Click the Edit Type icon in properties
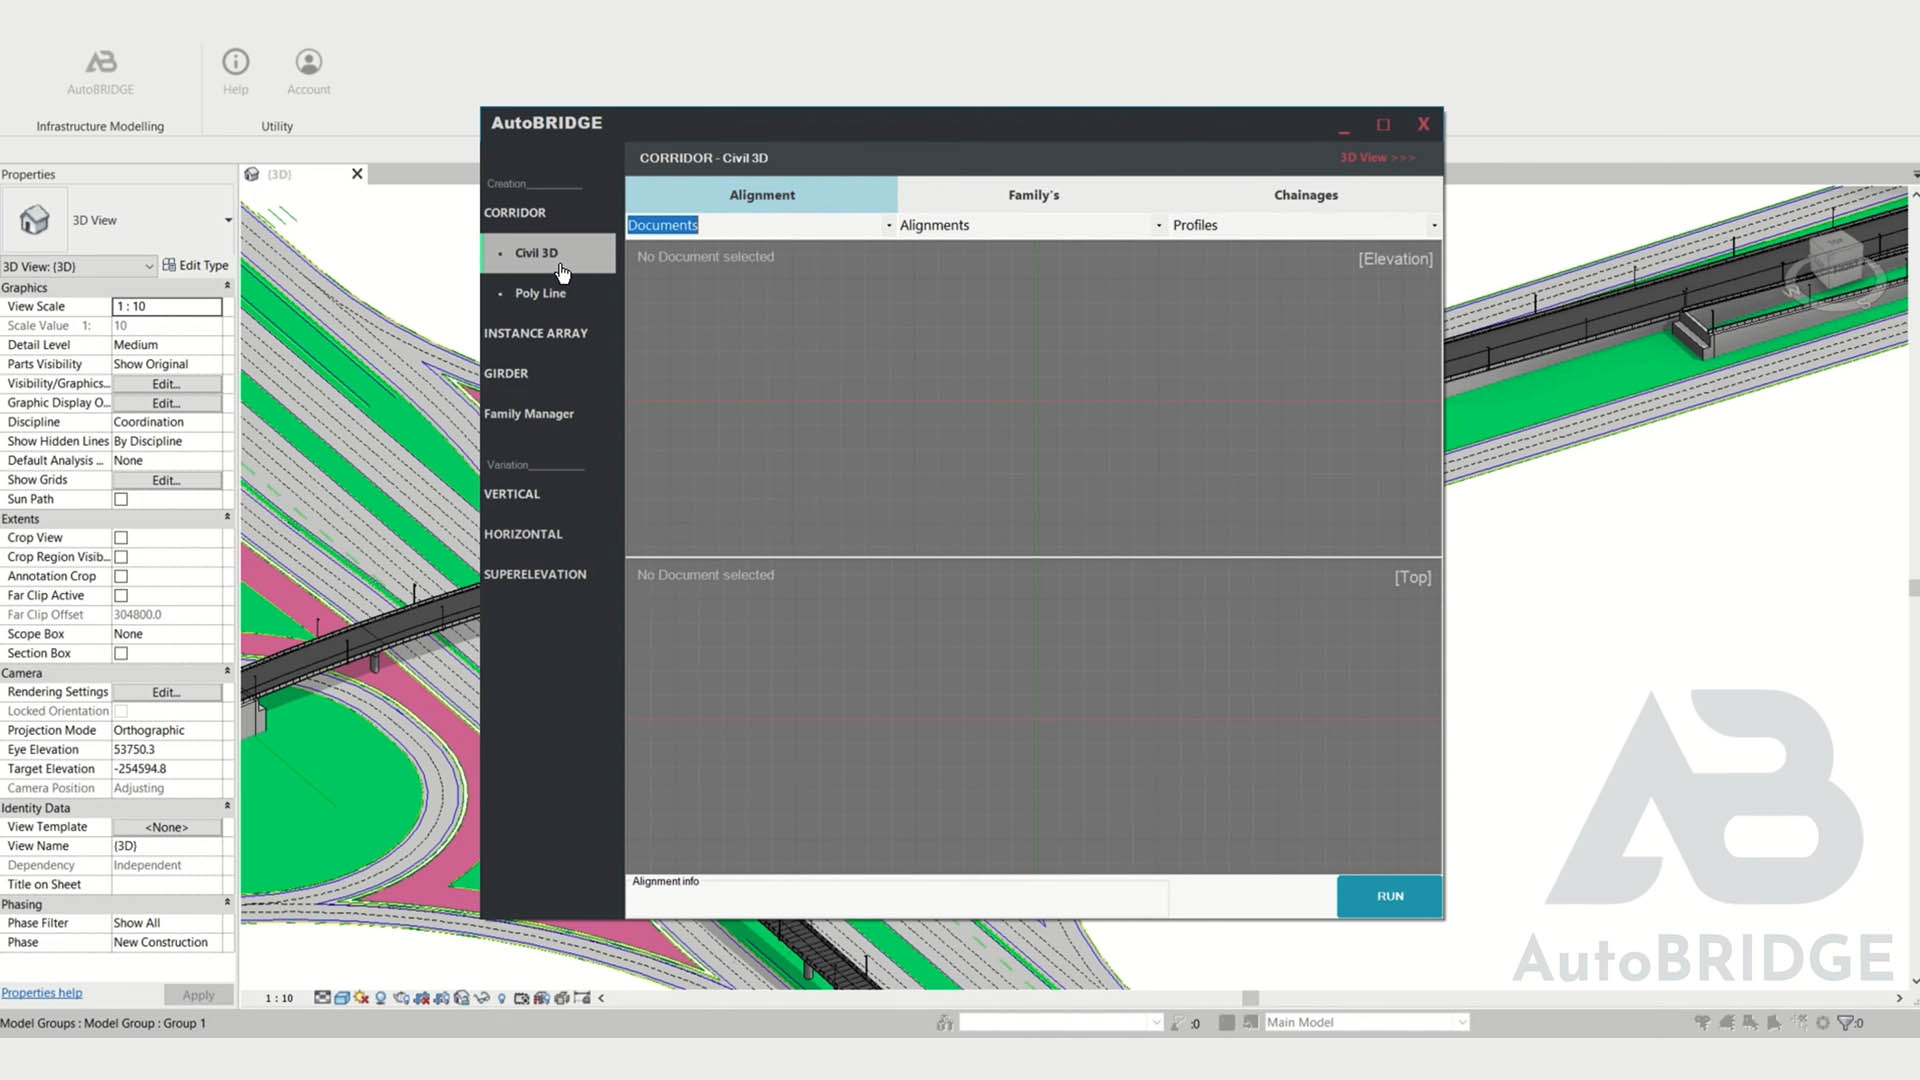Screen dimensions: 1920x1080 (x=169, y=265)
